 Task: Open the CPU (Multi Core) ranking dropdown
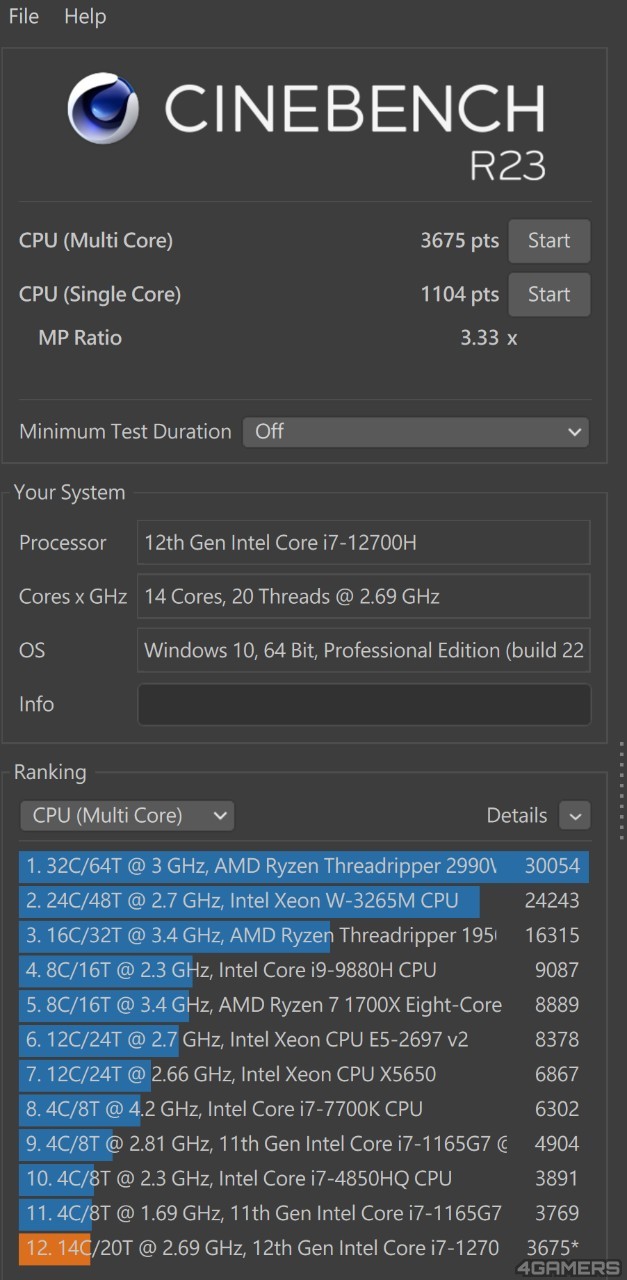(127, 816)
